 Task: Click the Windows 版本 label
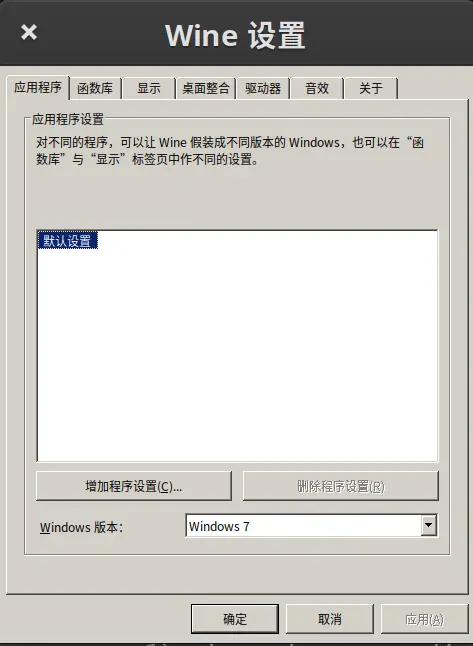pyautogui.click(x=82, y=527)
